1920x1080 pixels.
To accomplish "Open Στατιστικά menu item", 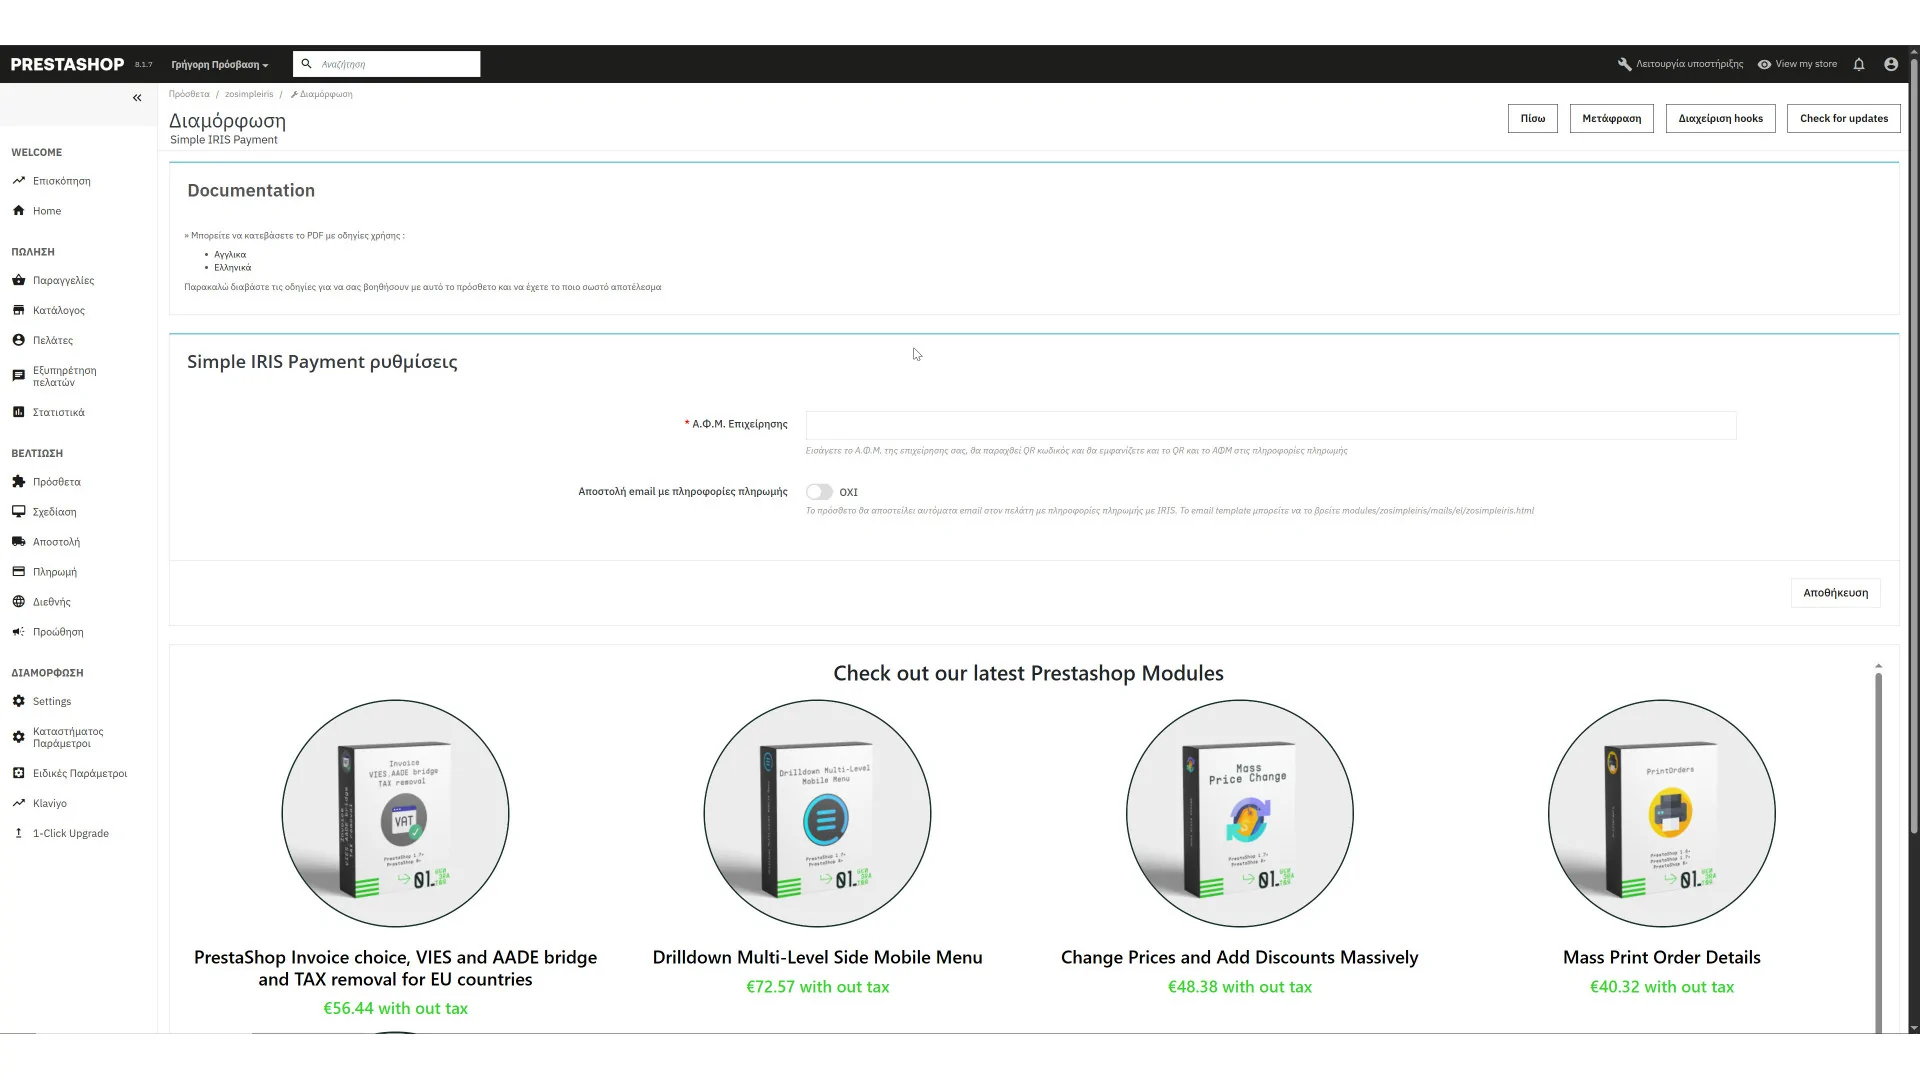I will [58, 412].
